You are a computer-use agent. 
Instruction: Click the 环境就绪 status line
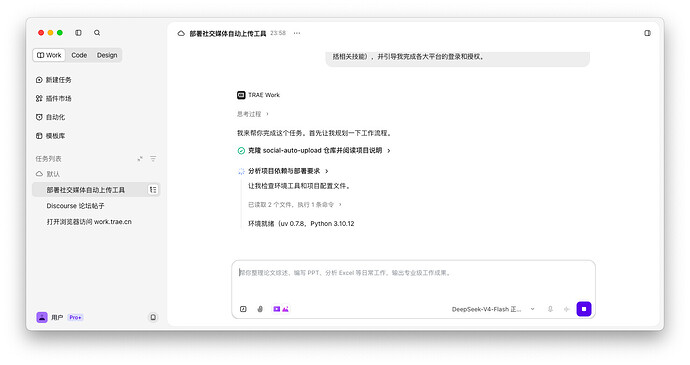[x=301, y=224]
